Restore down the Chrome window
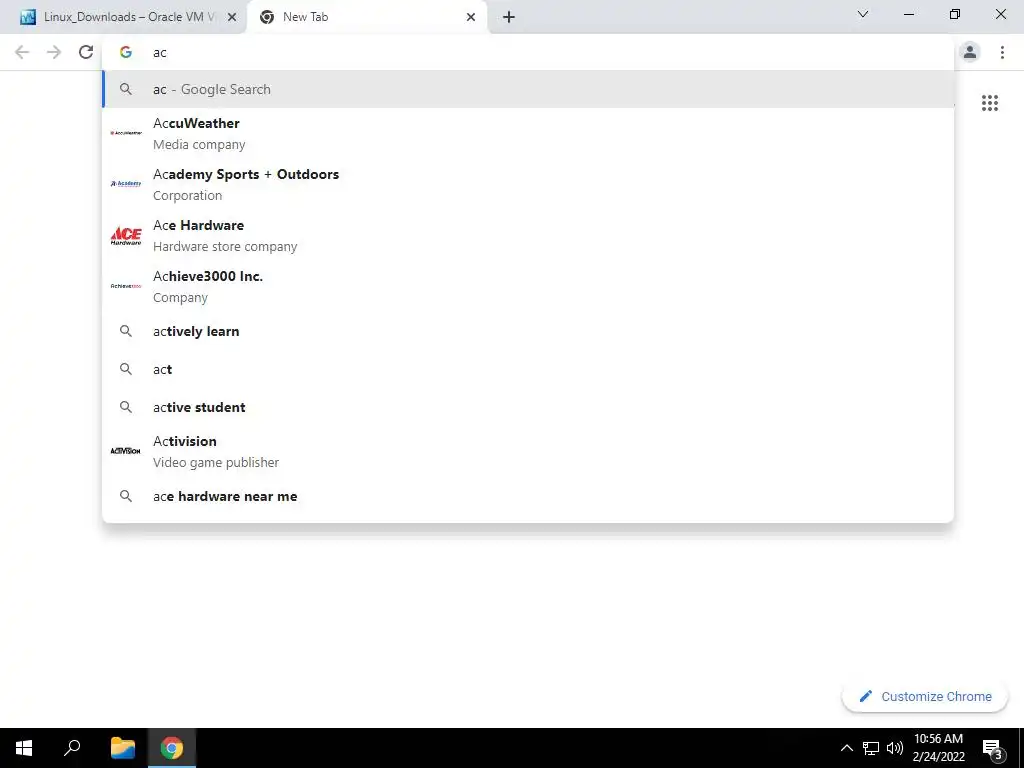 coord(955,14)
